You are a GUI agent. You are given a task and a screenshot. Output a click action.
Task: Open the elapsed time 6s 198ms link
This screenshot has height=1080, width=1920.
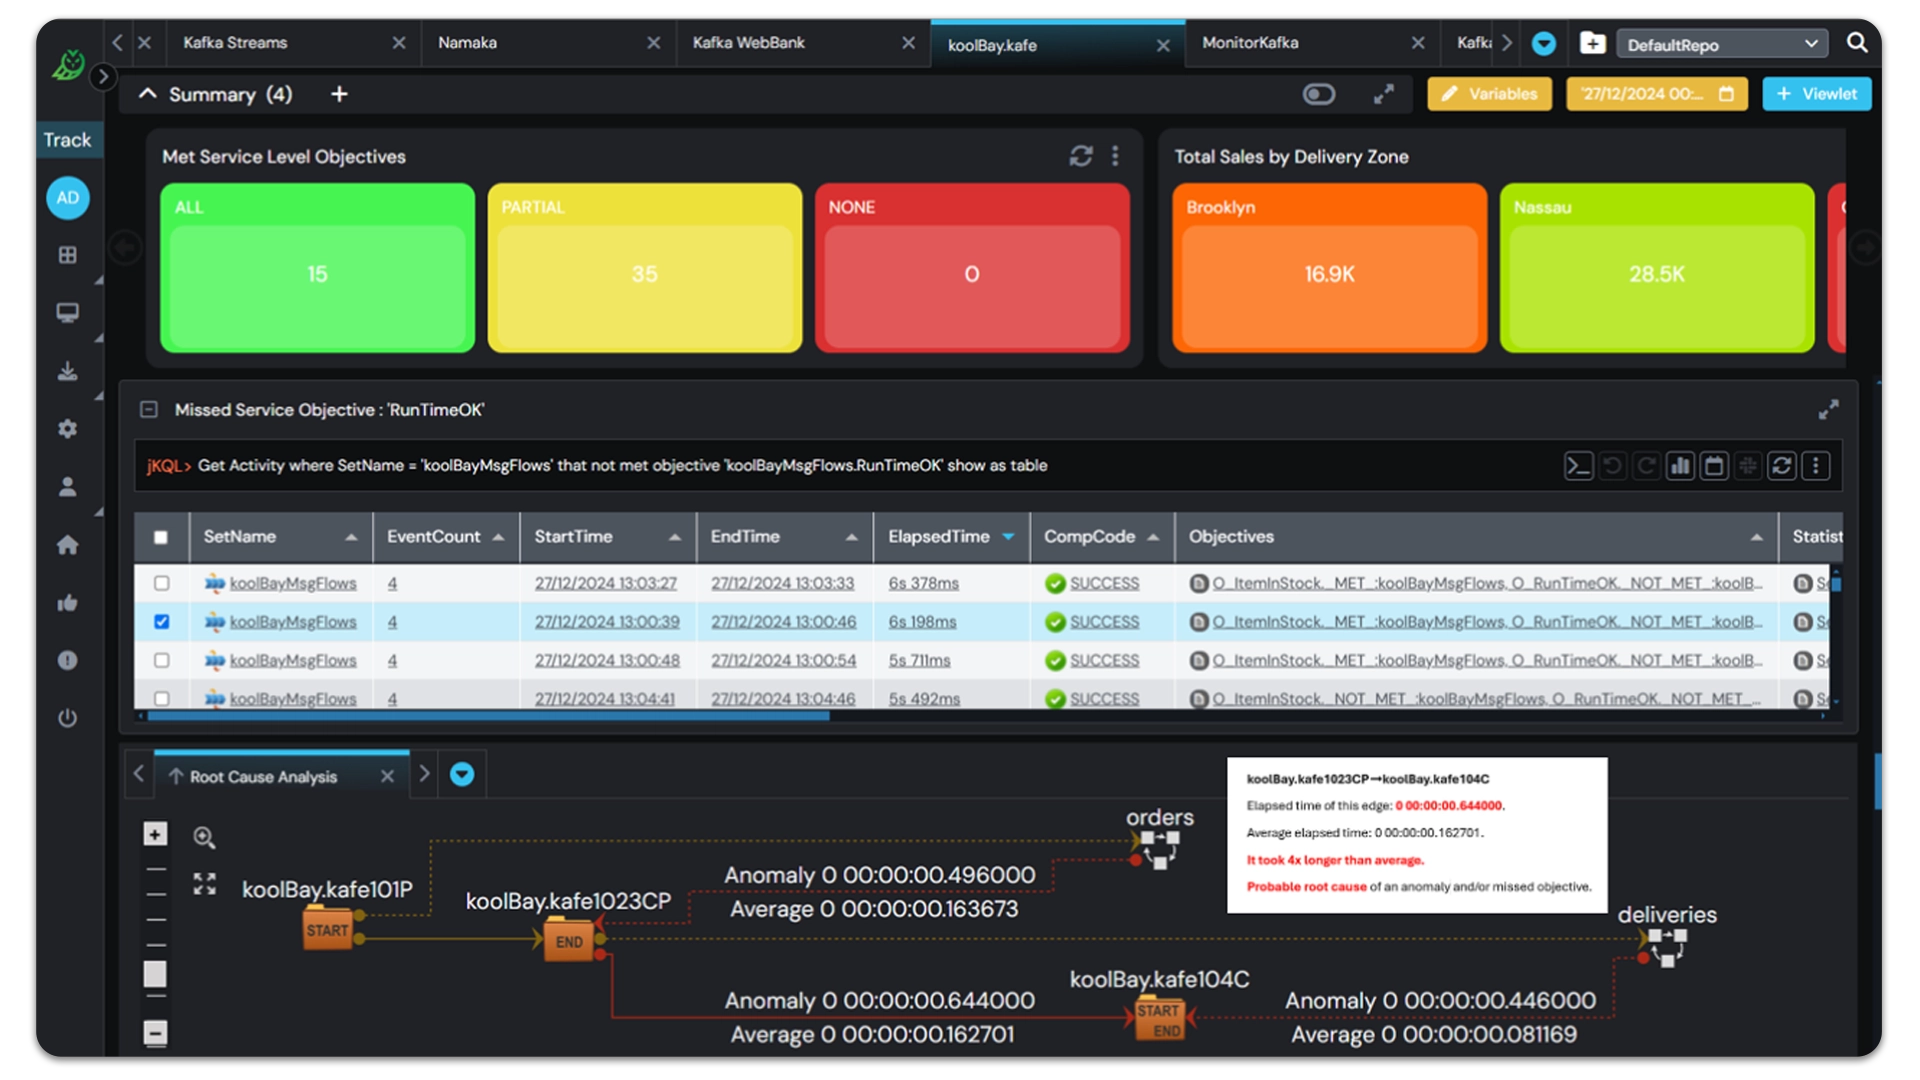[922, 622]
